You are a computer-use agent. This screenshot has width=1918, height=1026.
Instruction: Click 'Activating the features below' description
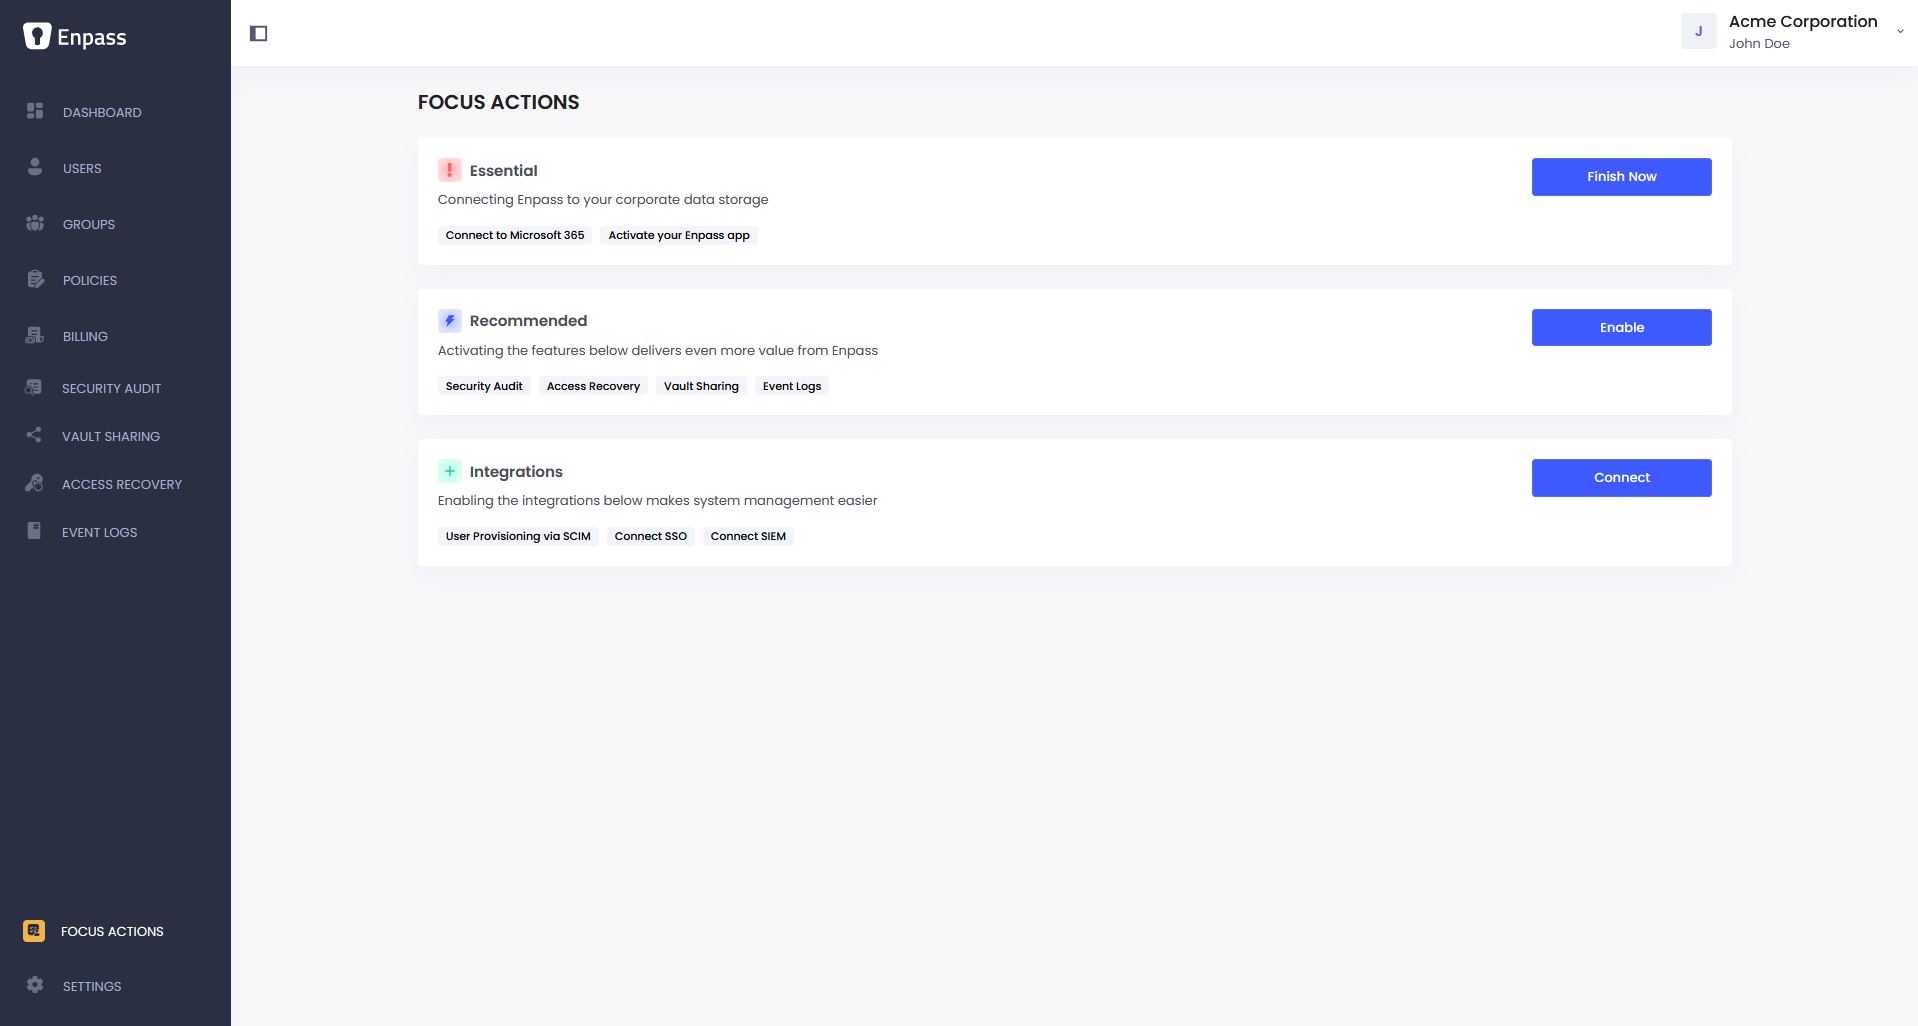(658, 351)
